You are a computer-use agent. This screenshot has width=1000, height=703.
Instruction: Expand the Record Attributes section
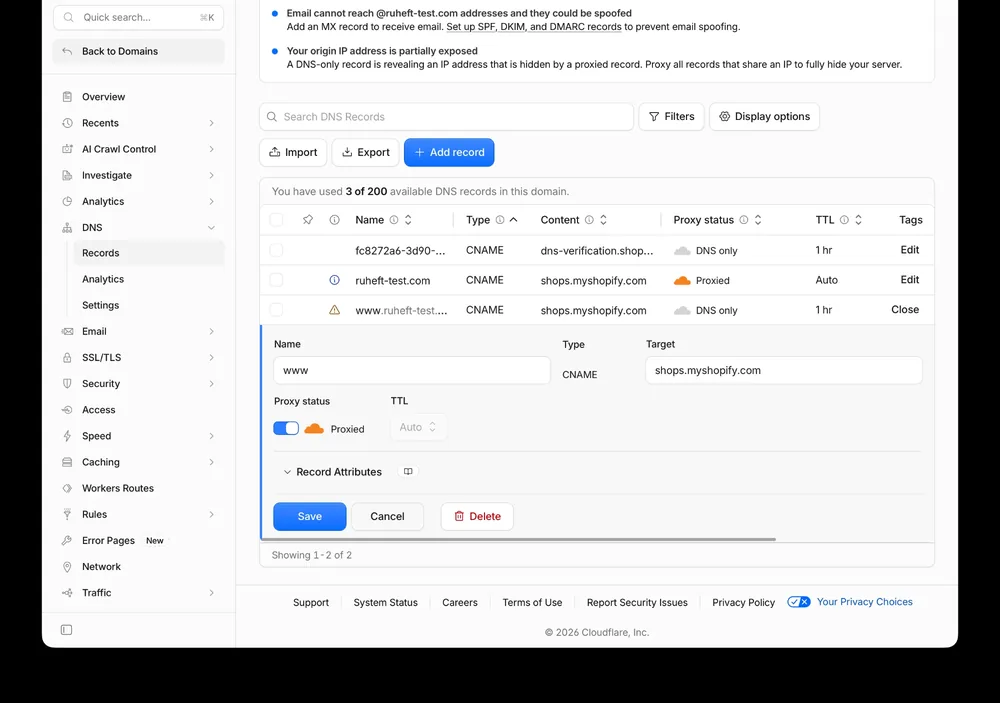click(x=332, y=472)
